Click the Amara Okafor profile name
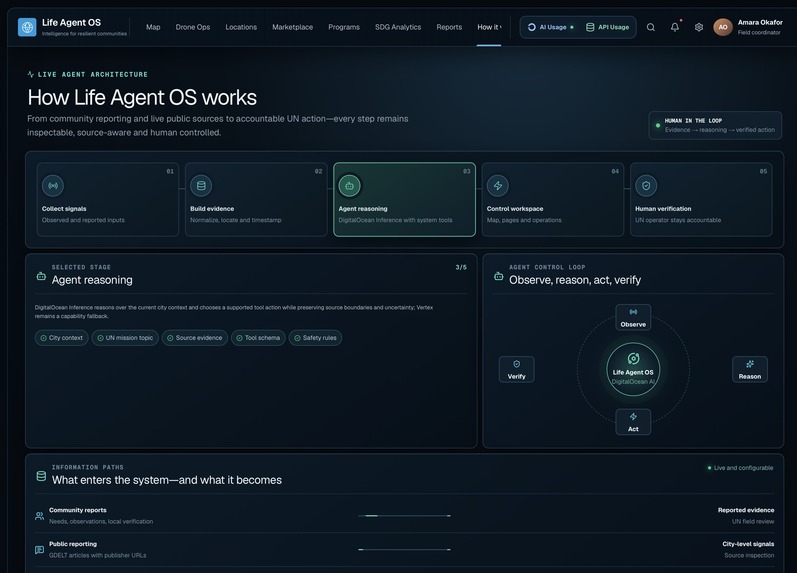The height and width of the screenshot is (573, 797). coord(760,22)
